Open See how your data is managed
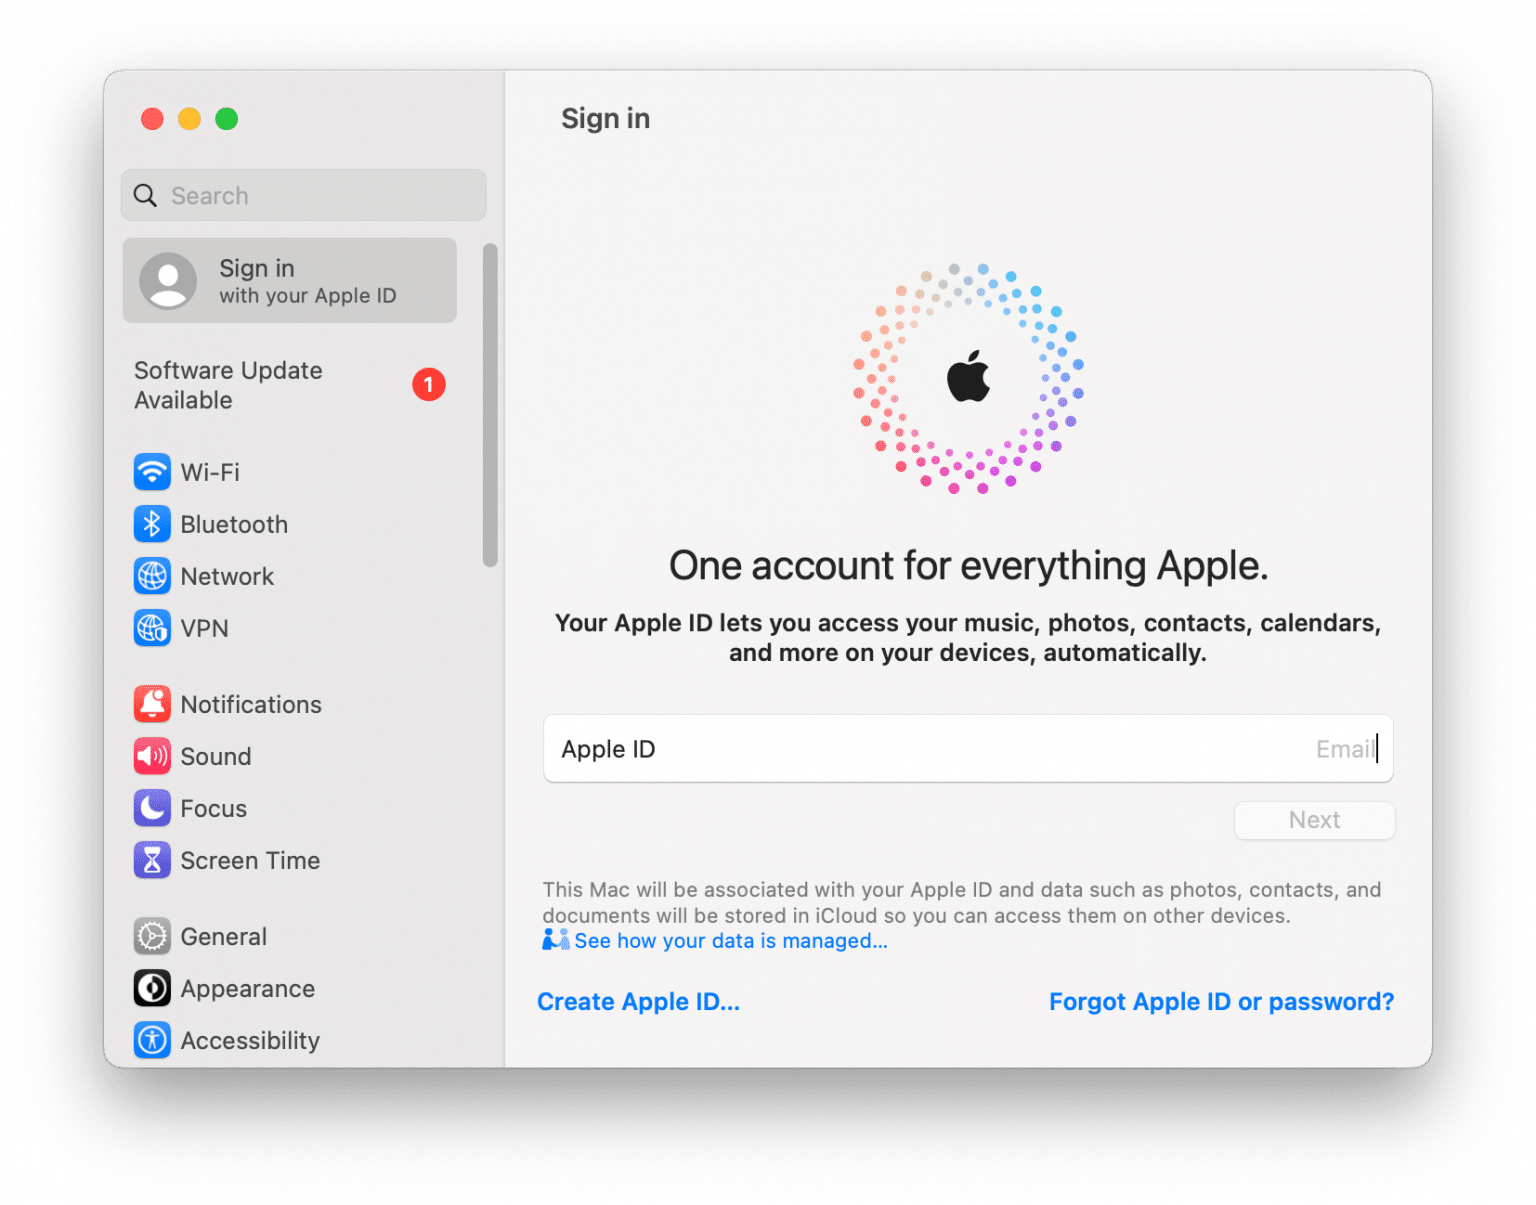This screenshot has height=1205, width=1536. click(731, 940)
